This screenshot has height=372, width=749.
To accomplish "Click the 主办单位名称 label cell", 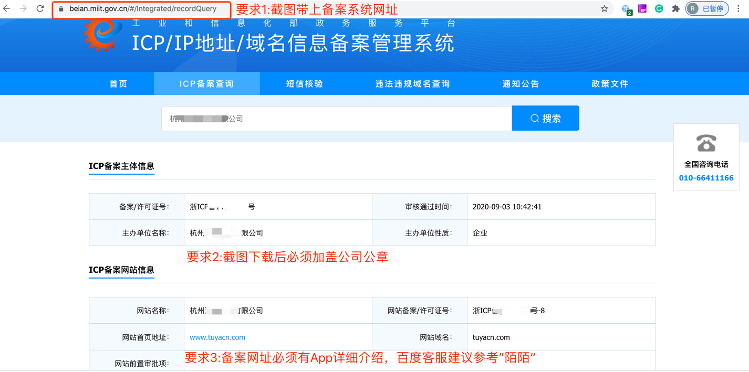I will 137,233.
